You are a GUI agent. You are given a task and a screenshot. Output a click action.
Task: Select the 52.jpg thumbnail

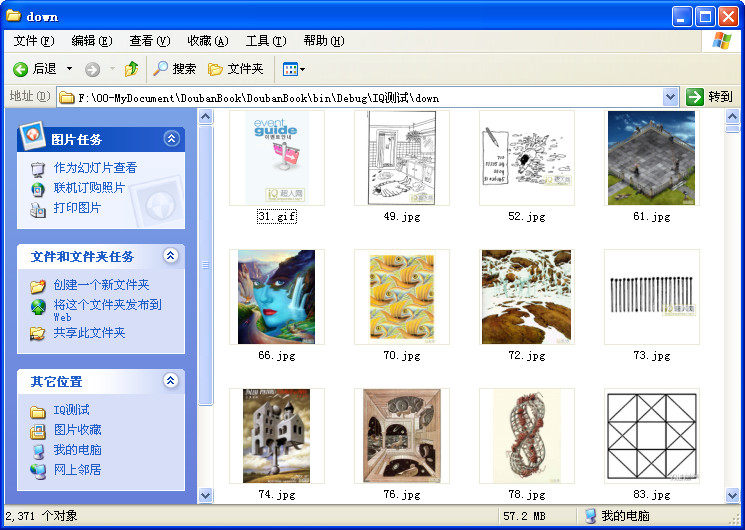click(527, 158)
